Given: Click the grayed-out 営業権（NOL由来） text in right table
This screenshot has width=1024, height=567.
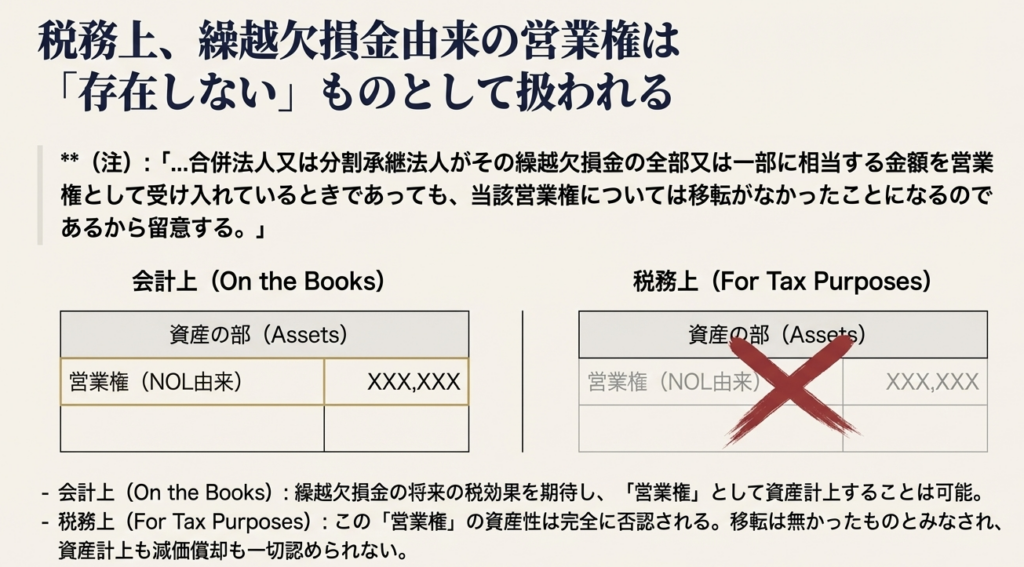Looking at the screenshot, I should (668, 381).
